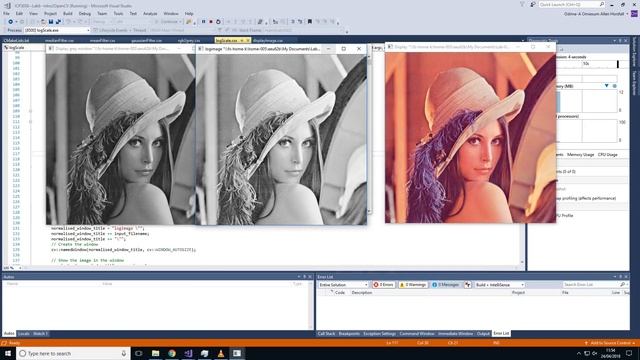
Task: Click Type here to search box
Action: click(x=73, y=353)
